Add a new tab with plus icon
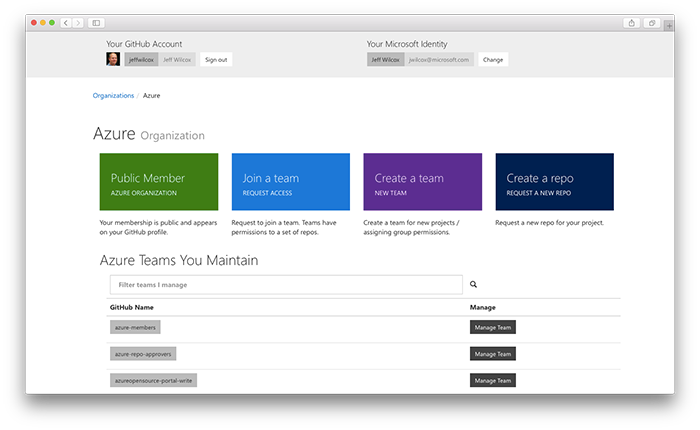This screenshot has width=700, height=430. (669, 26)
